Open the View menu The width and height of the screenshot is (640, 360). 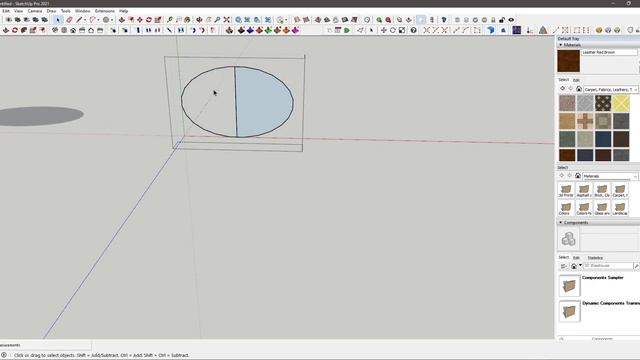(18, 11)
